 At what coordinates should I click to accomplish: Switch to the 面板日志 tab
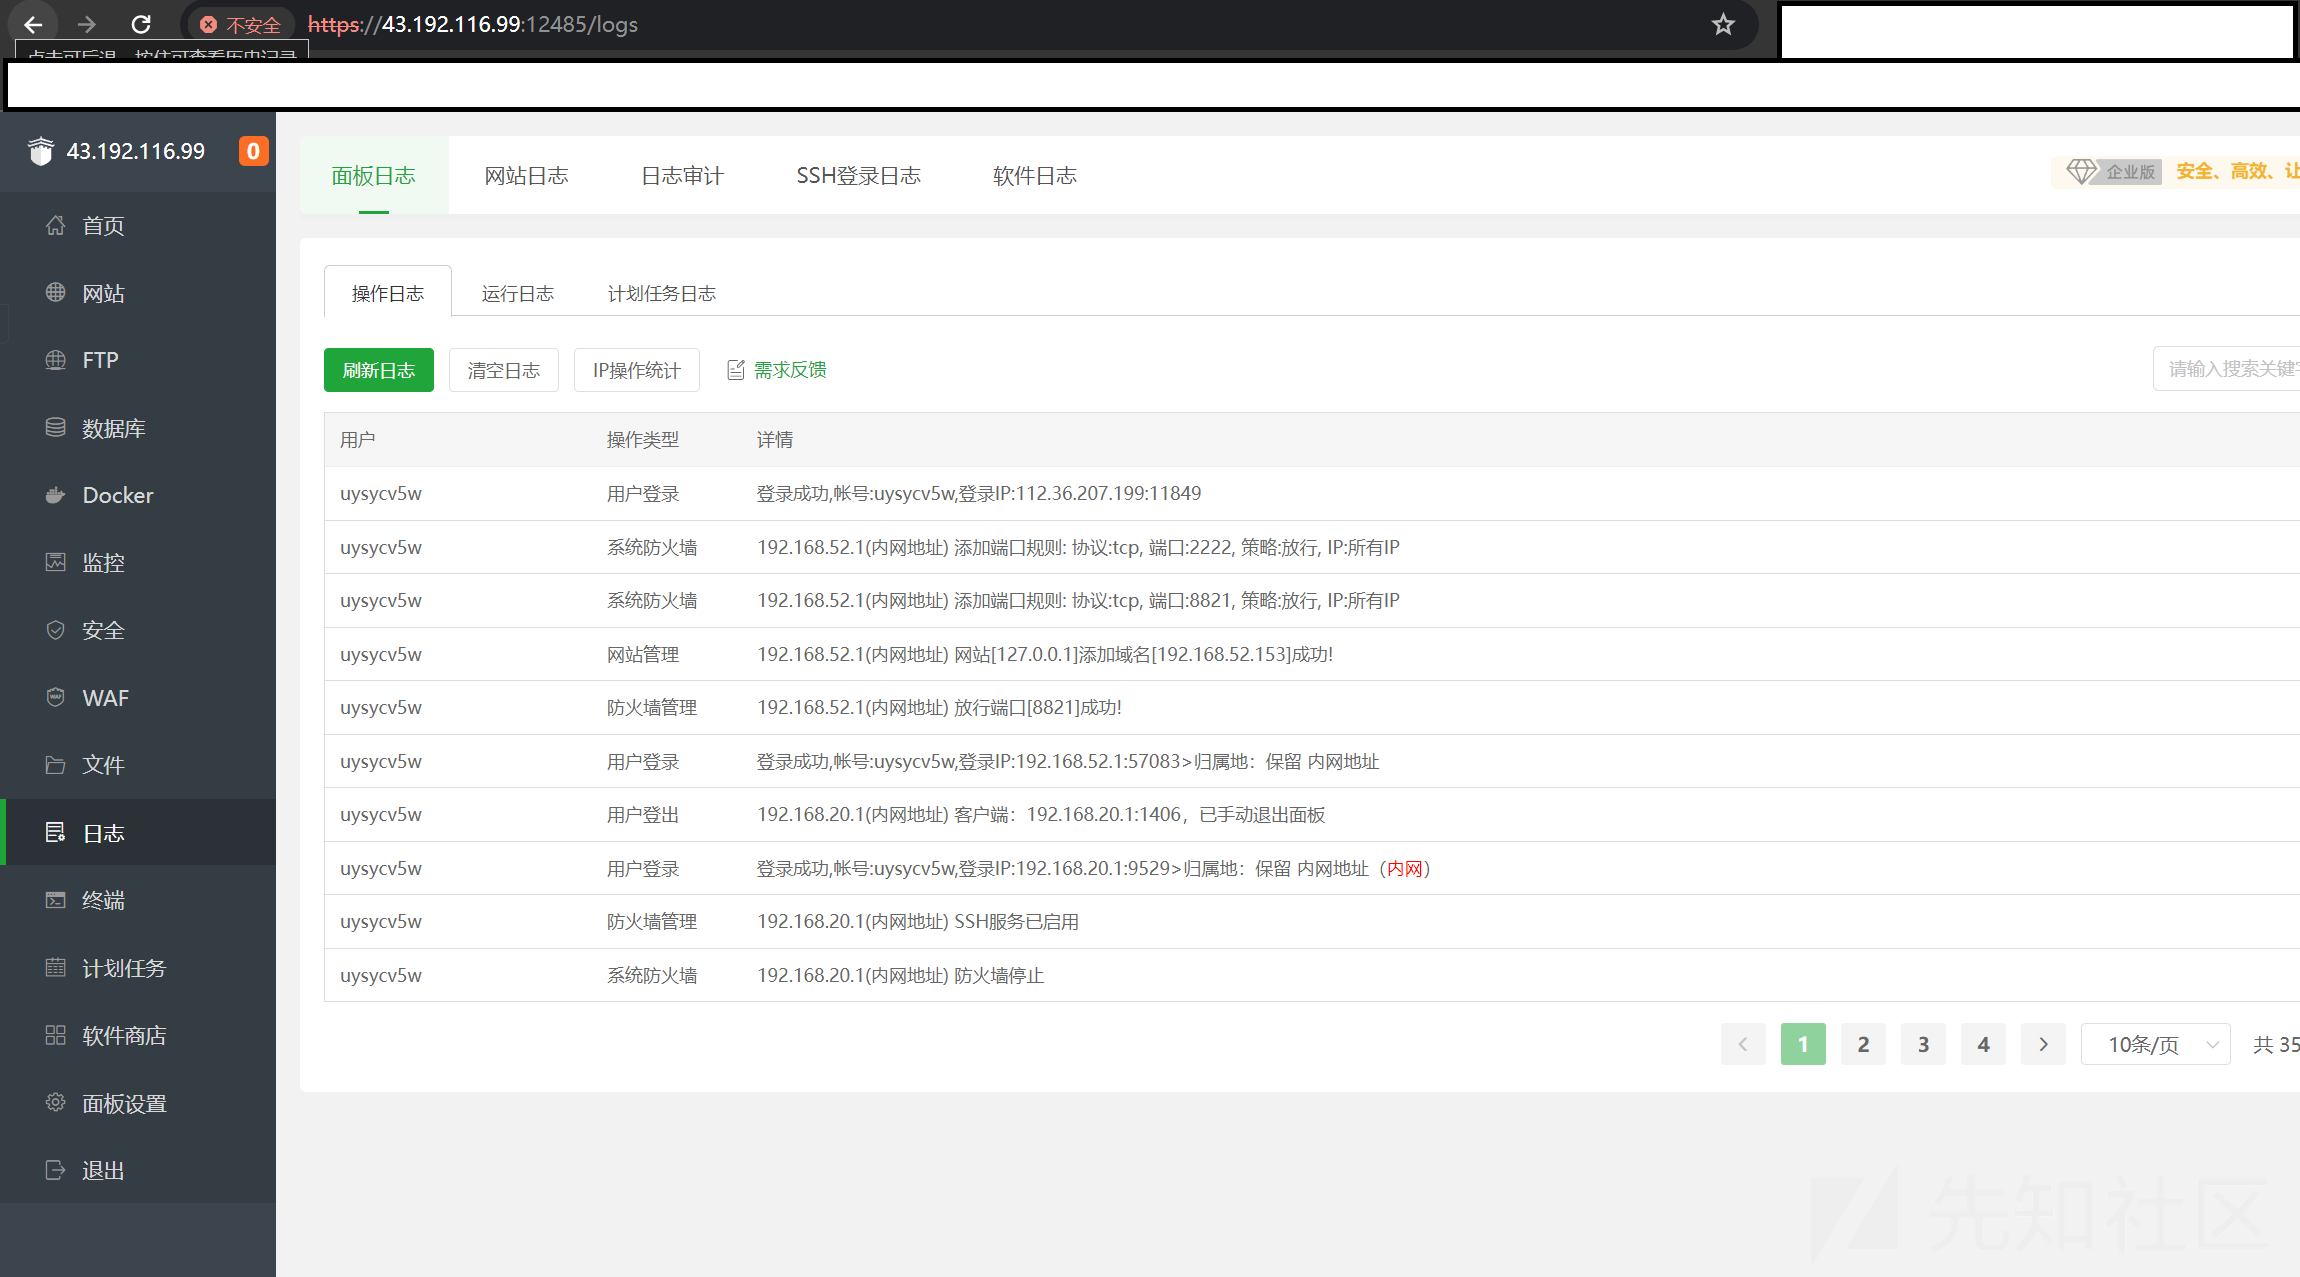coord(374,175)
